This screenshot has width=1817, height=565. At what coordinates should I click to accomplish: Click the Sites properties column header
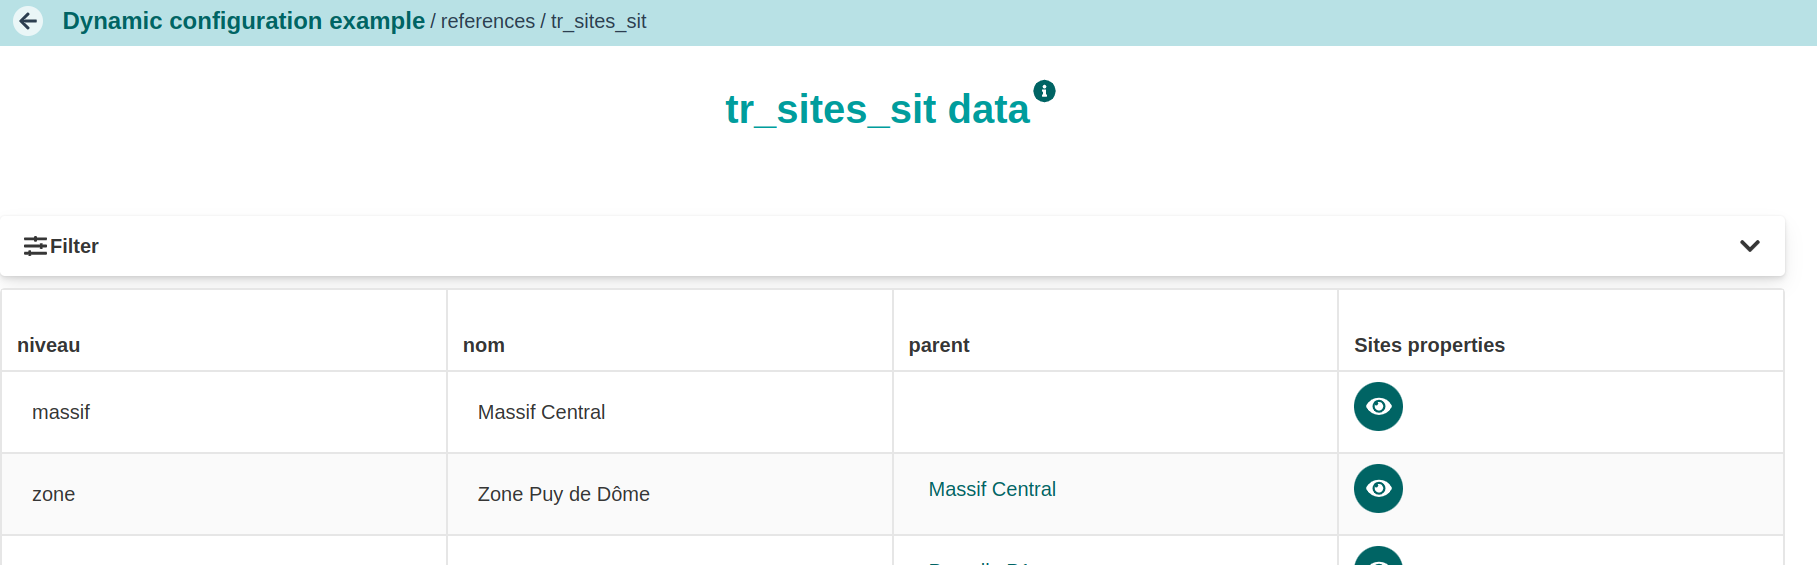tap(1429, 345)
